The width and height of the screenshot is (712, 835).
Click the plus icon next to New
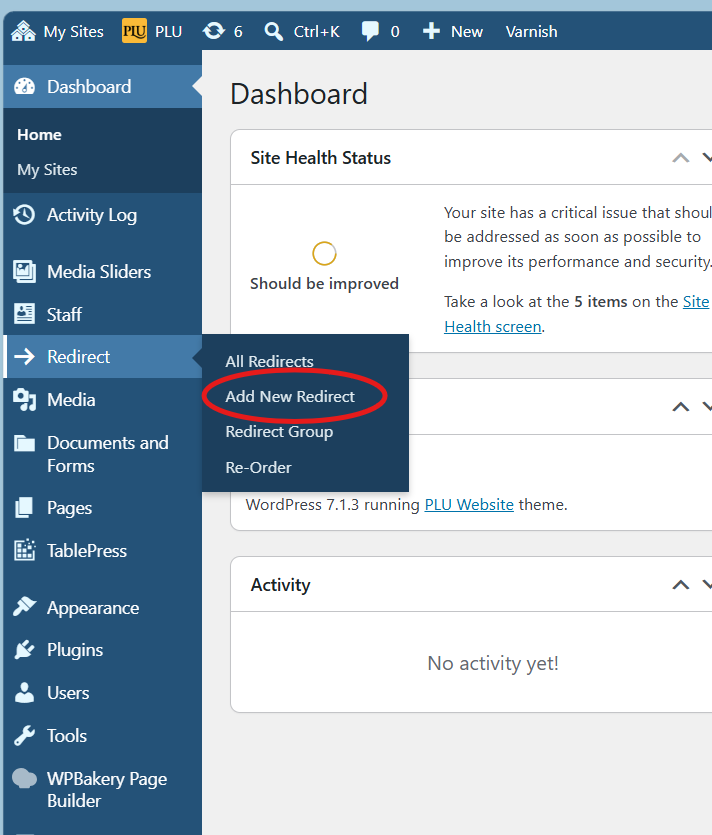click(x=431, y=31)
